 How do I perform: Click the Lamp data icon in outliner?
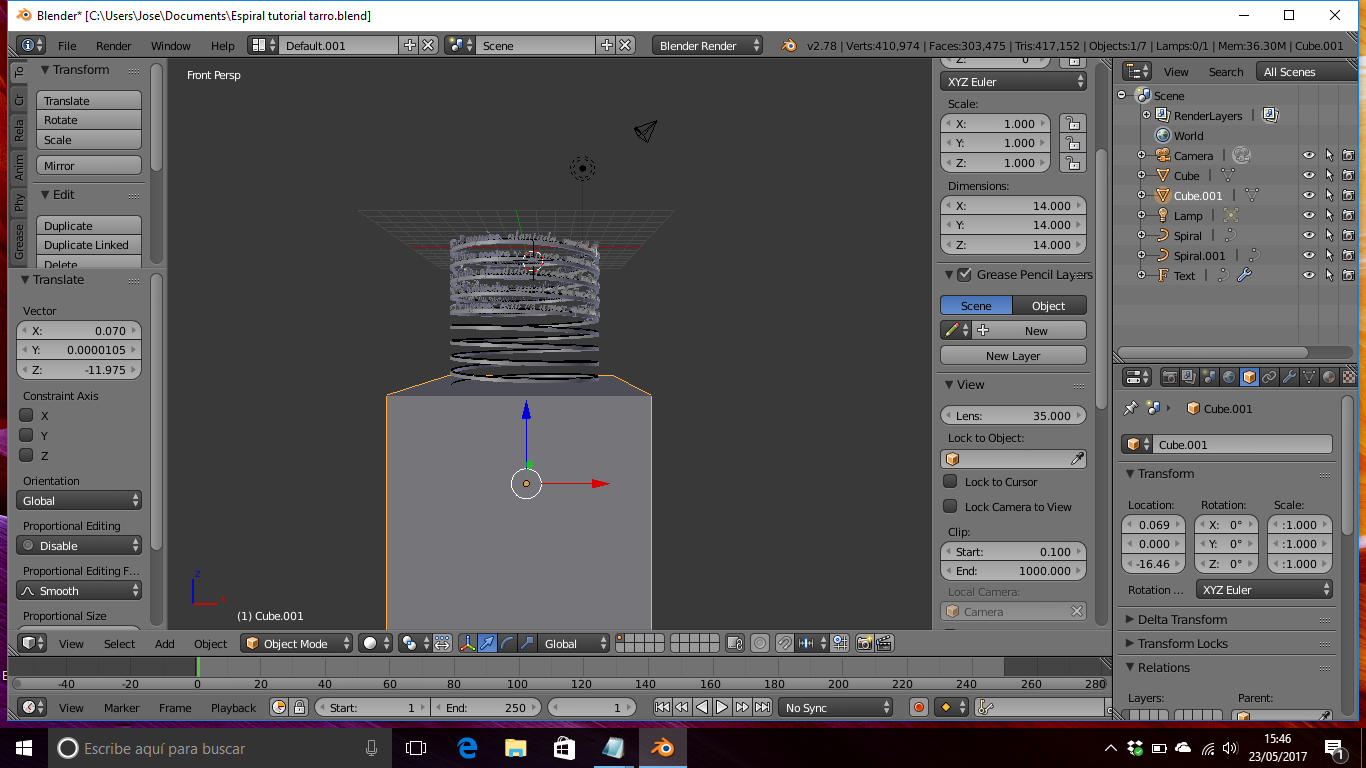point(1231,215)
